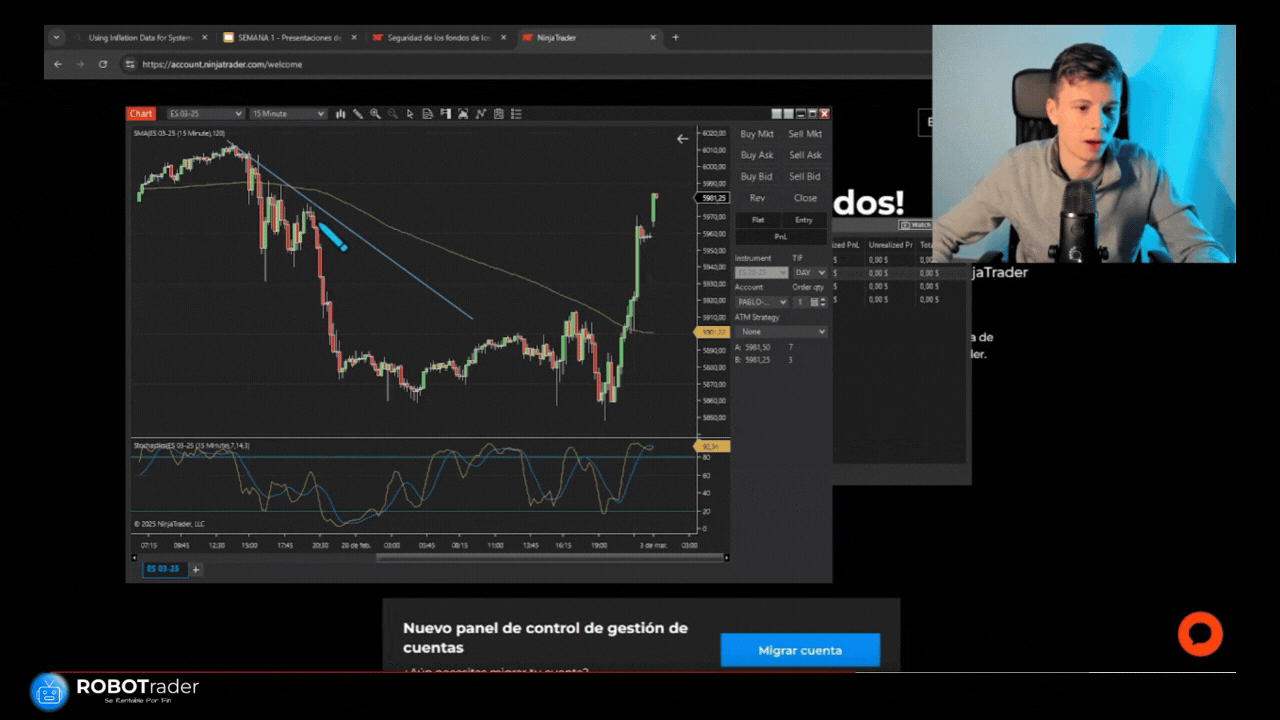Click the Close position button

805,198
